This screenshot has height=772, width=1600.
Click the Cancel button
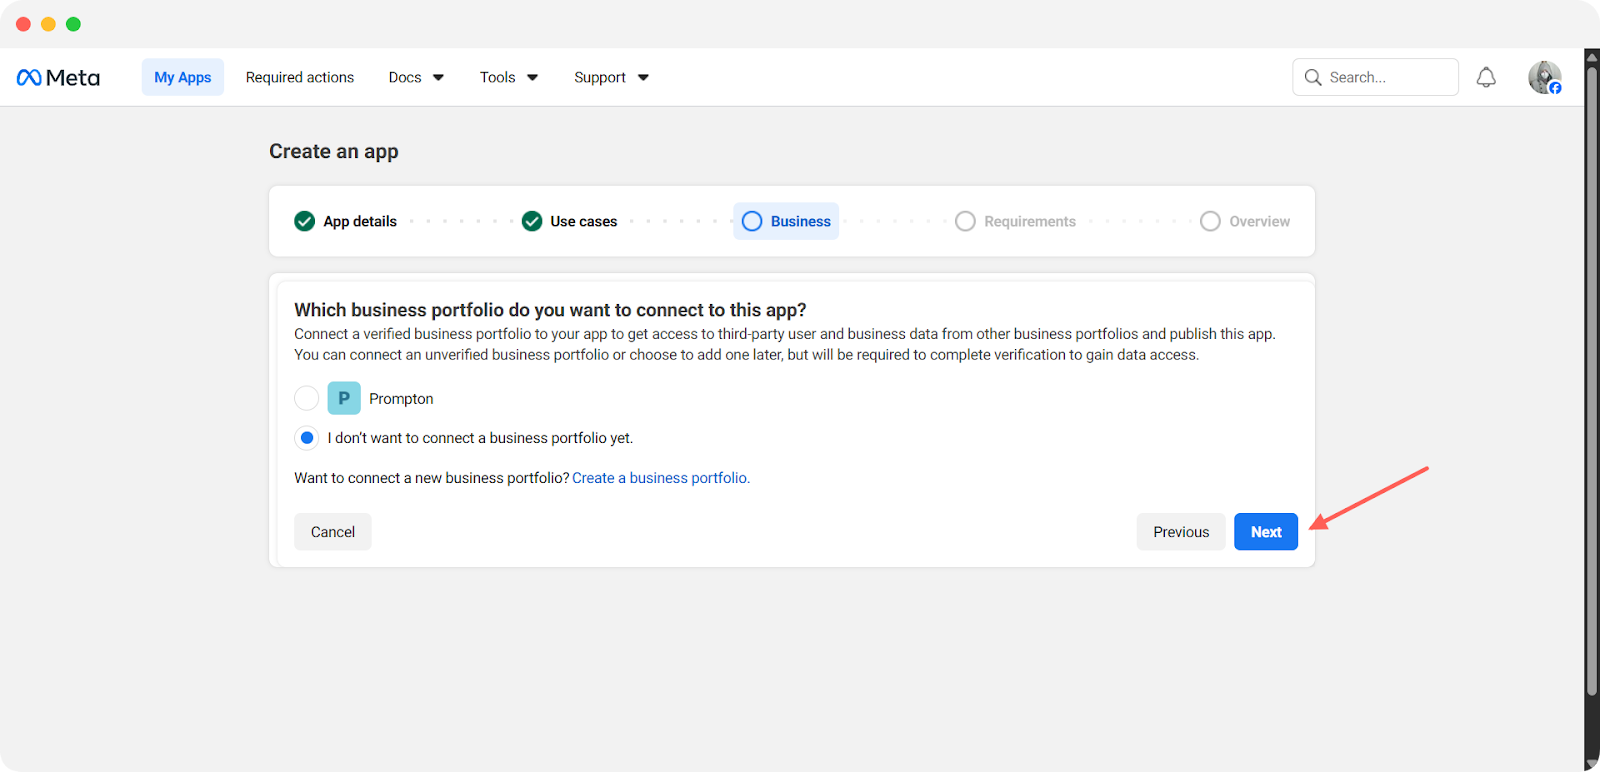click(333, 532)
